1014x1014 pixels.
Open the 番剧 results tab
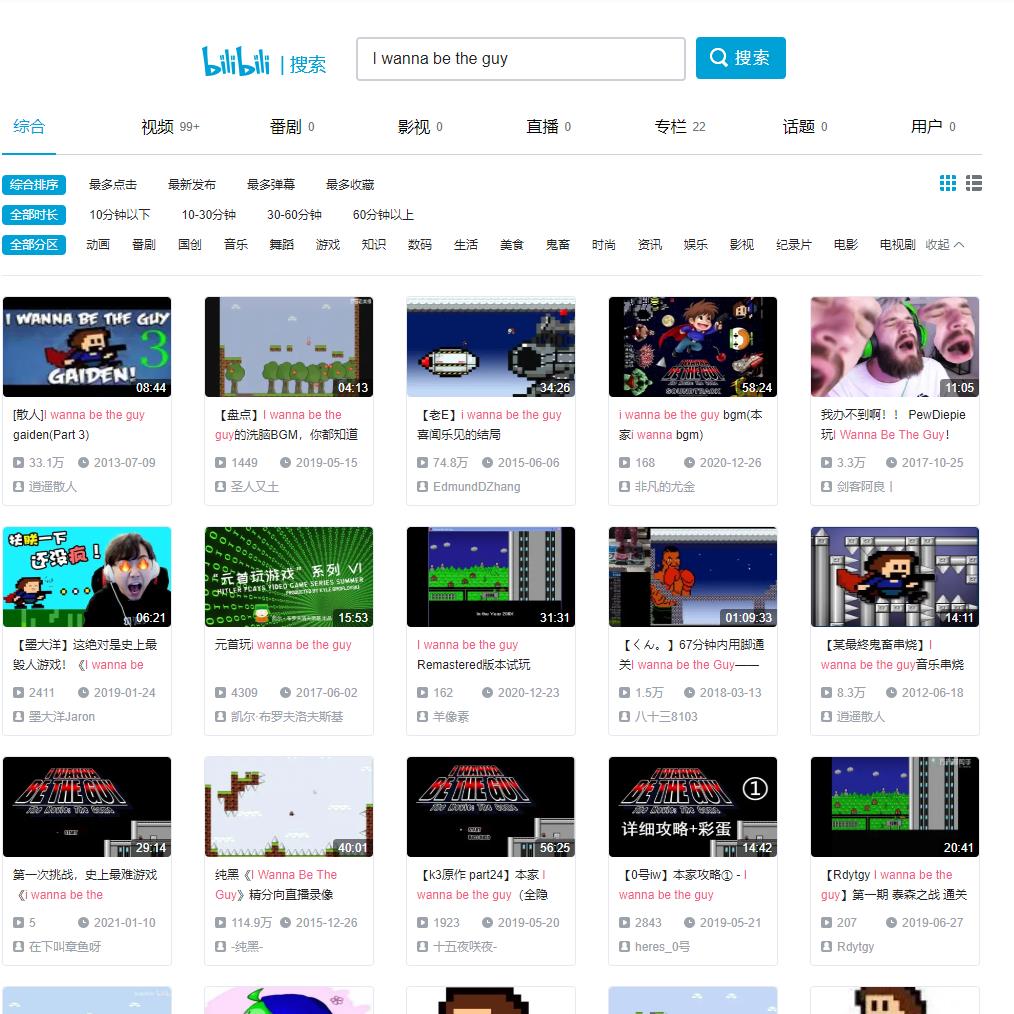292,127
